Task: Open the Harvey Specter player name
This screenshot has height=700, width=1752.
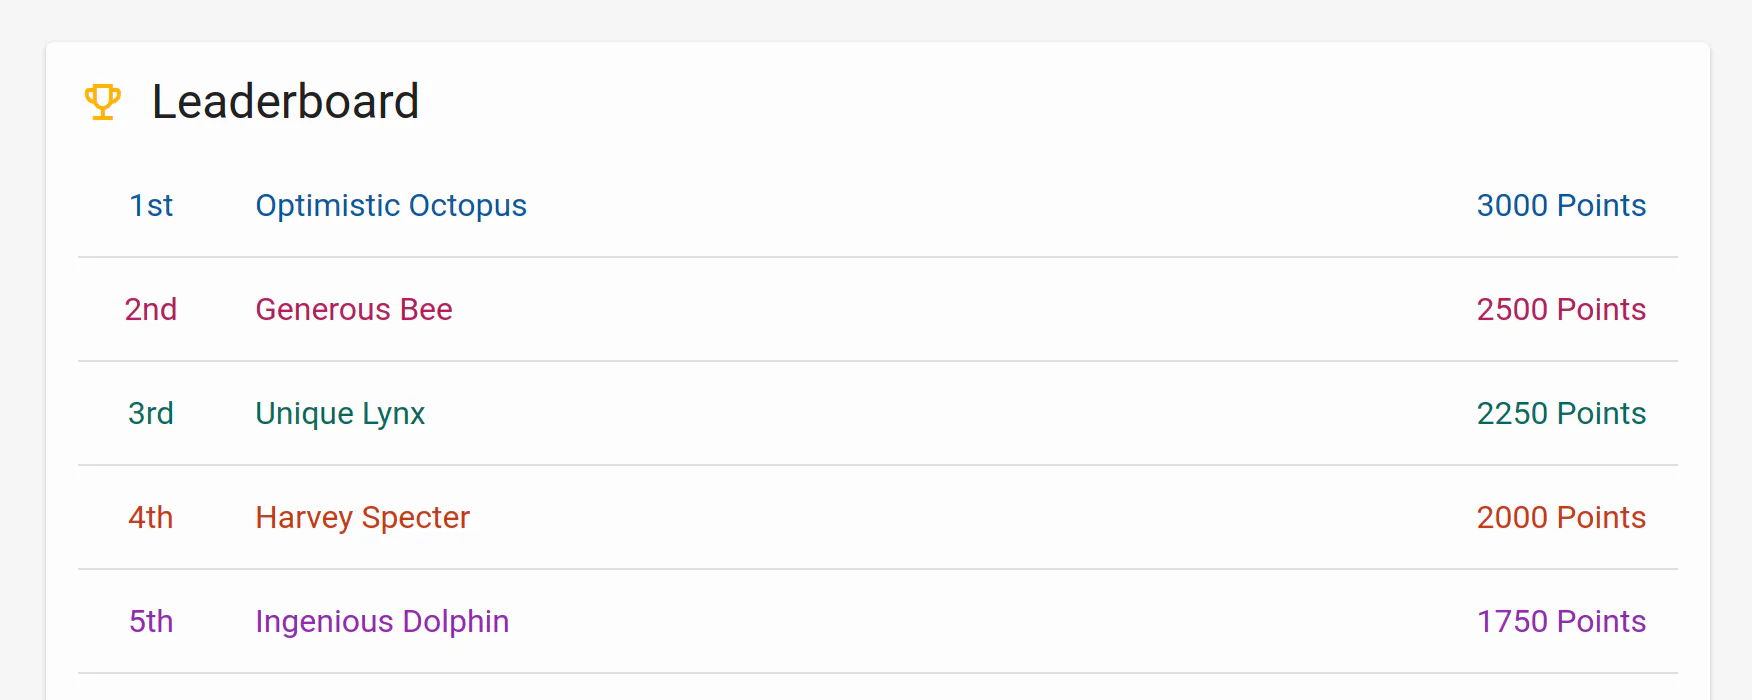Action: 362,517
